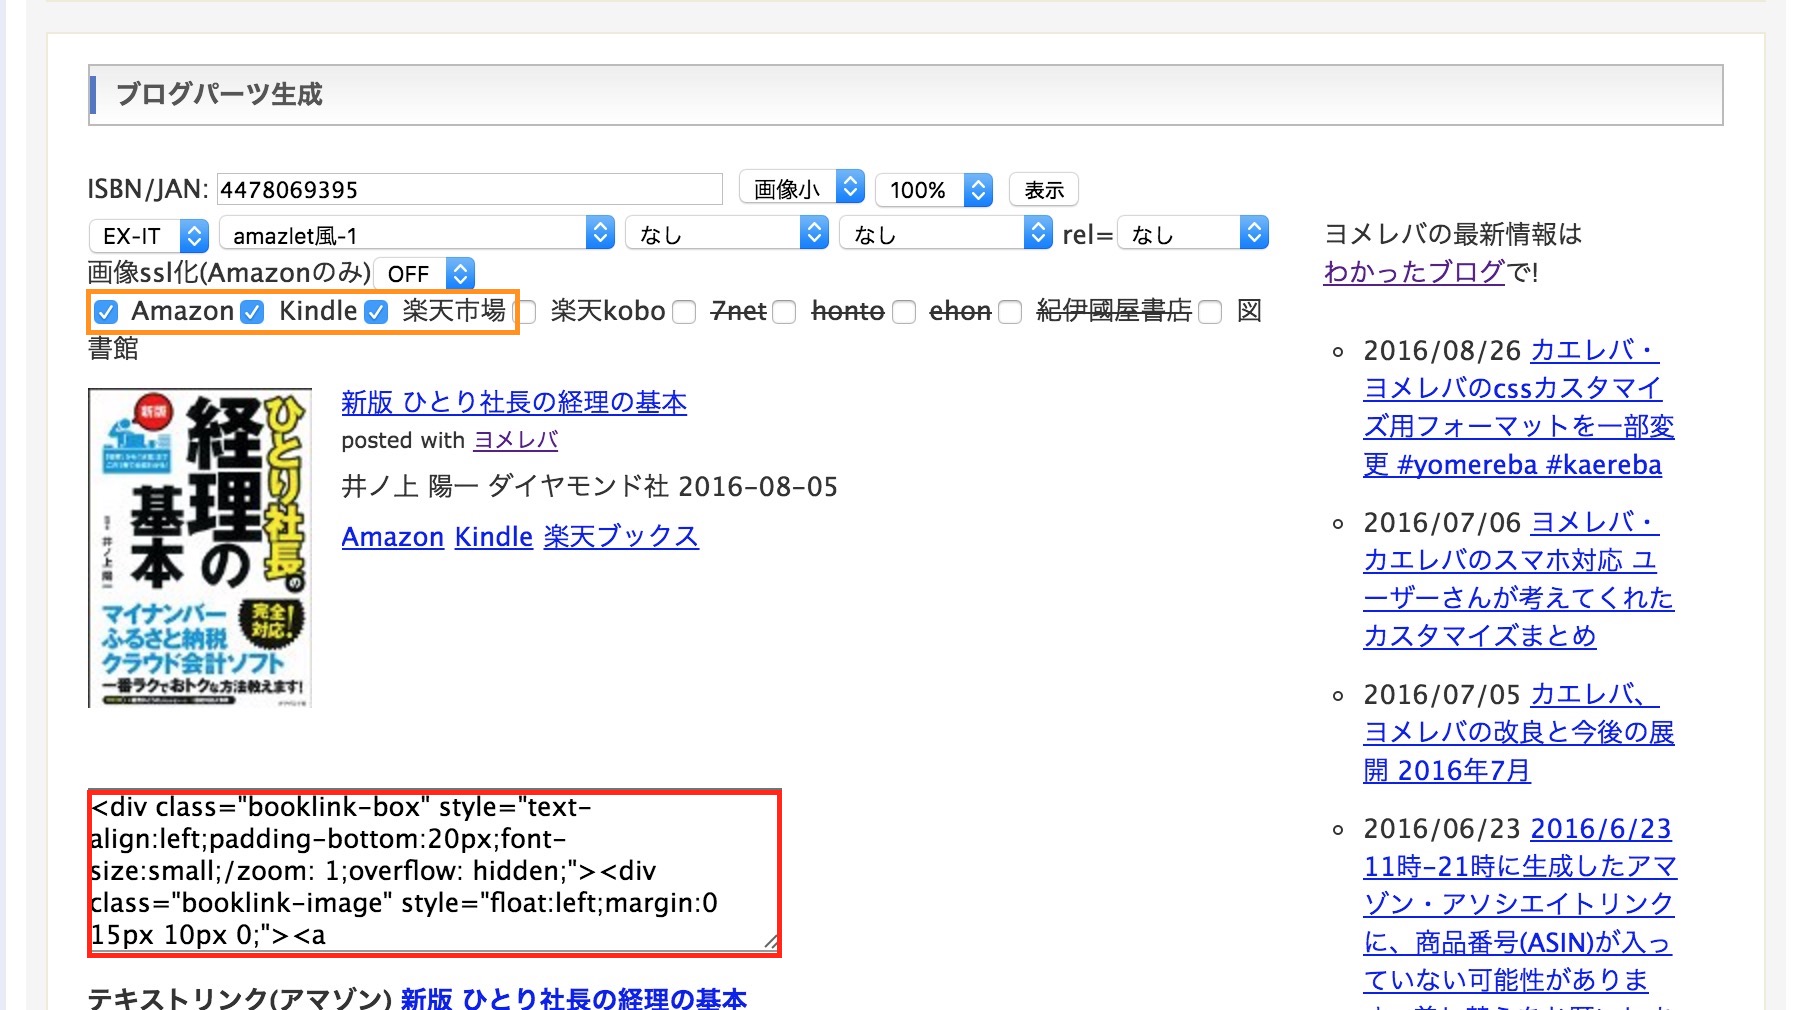Image resolution: width=1806 pixels, height=1010 pixels.
Task: Open the second なし dropdown before rel=
Action: pos(946,234)
